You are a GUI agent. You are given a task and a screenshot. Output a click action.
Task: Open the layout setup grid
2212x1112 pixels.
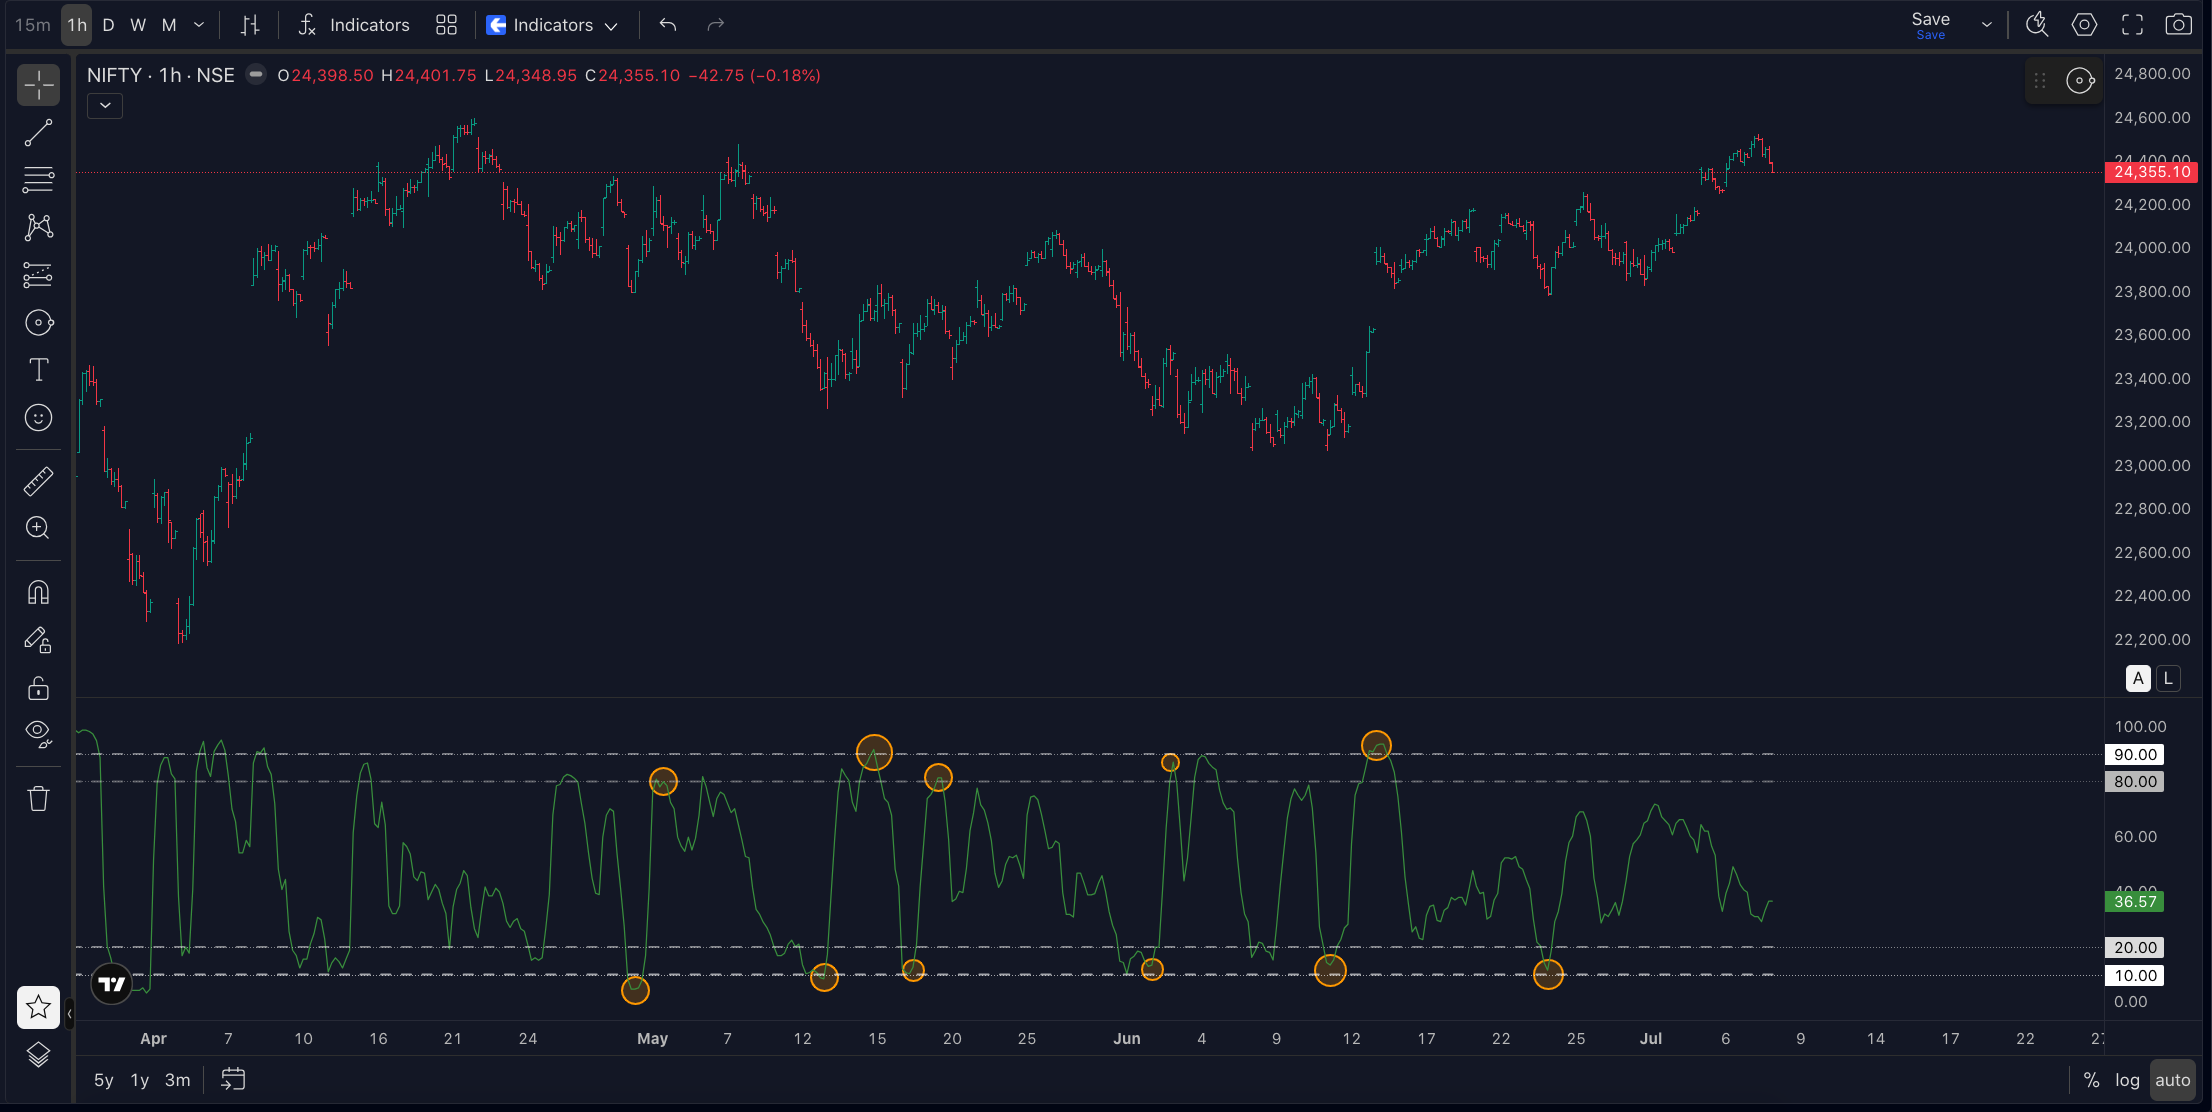tap(447, 25)
